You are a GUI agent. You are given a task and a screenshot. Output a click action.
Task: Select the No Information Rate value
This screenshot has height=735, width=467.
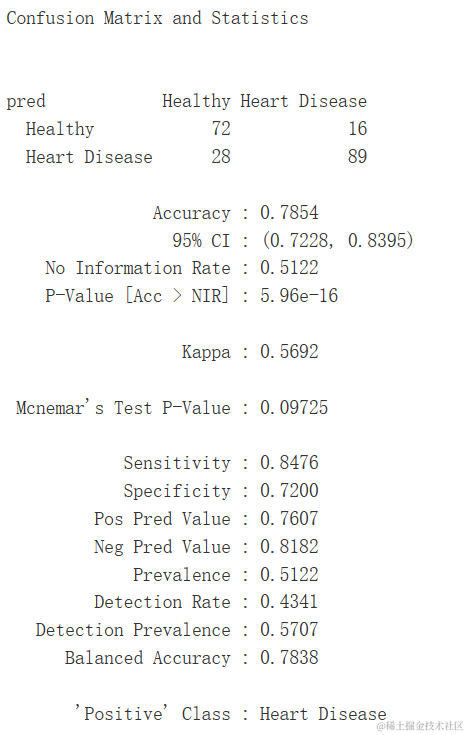[x=289, y=268]
